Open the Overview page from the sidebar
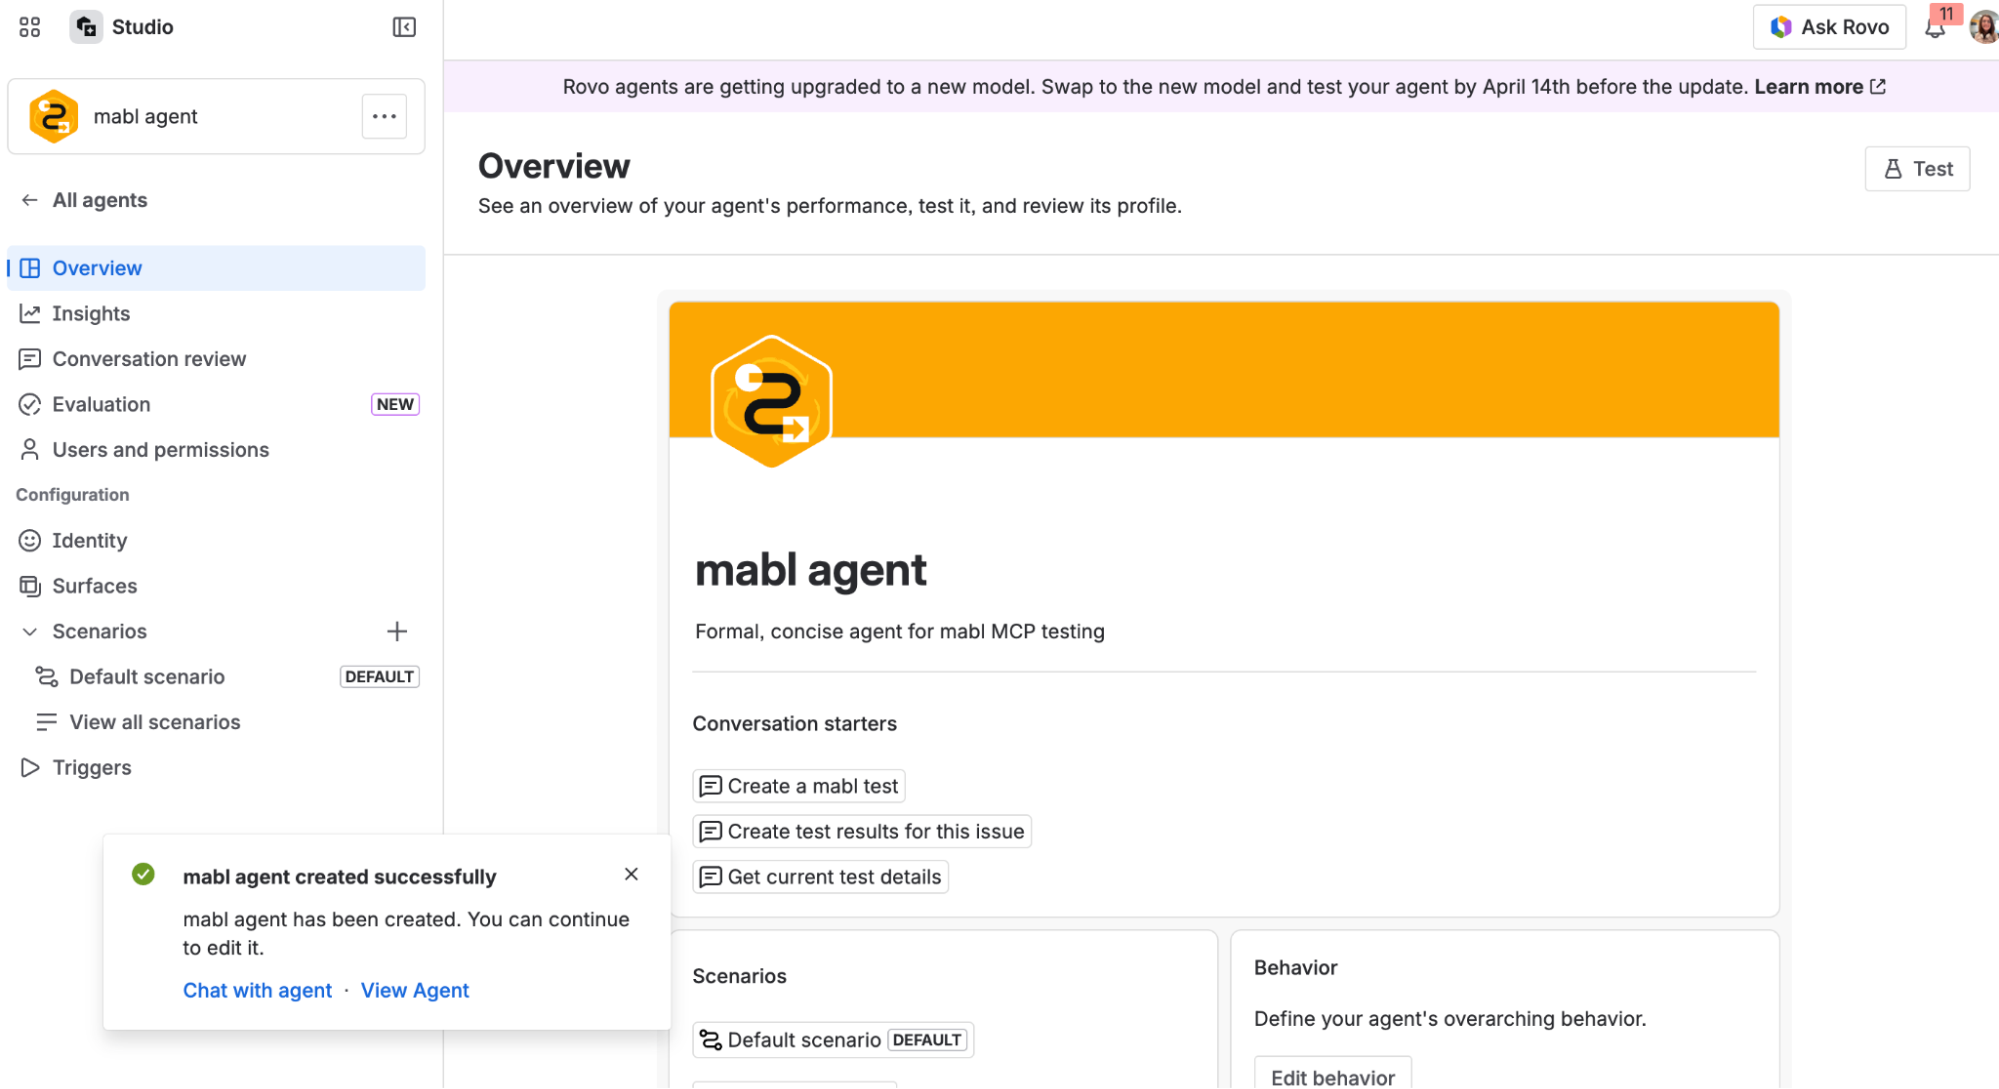 click(97, 268)
